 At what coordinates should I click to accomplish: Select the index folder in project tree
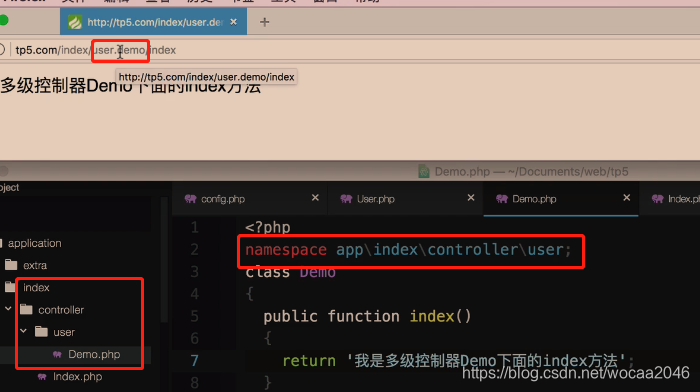(36, 288)
